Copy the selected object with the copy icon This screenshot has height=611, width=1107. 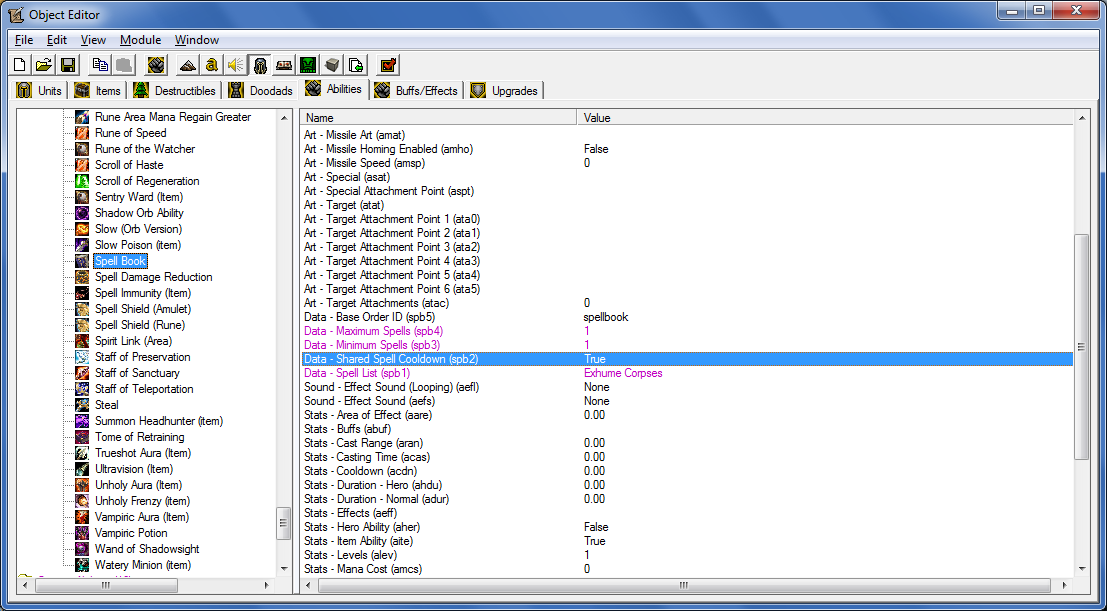[x=100, y=65]
